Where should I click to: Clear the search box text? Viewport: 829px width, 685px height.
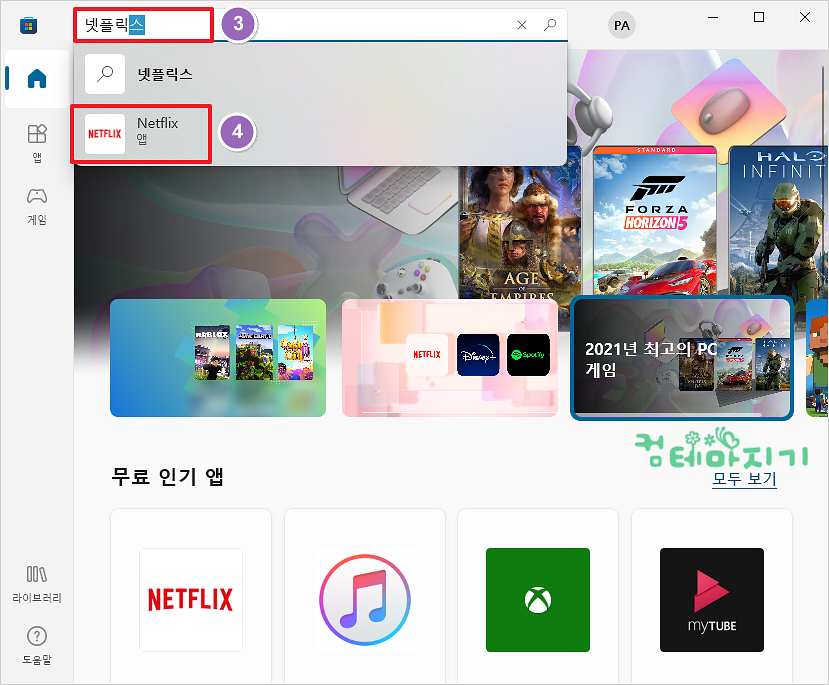(x=522, y=25)
